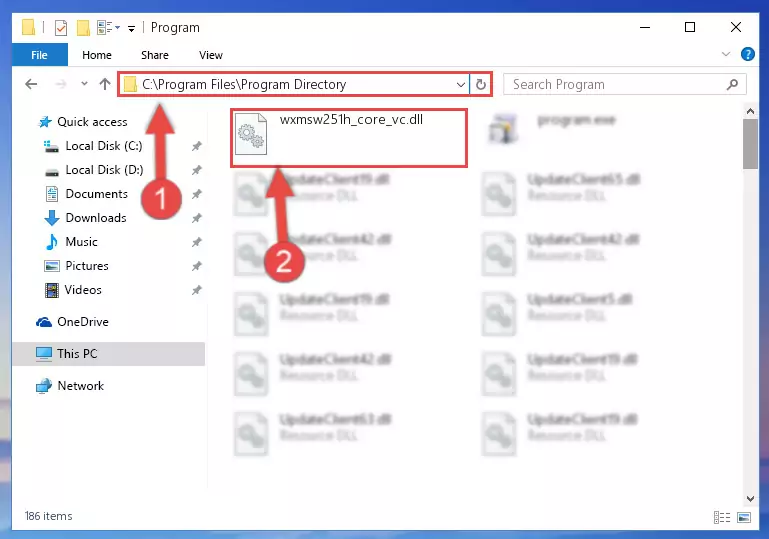Switch to Details view icon

click(722, 517)
